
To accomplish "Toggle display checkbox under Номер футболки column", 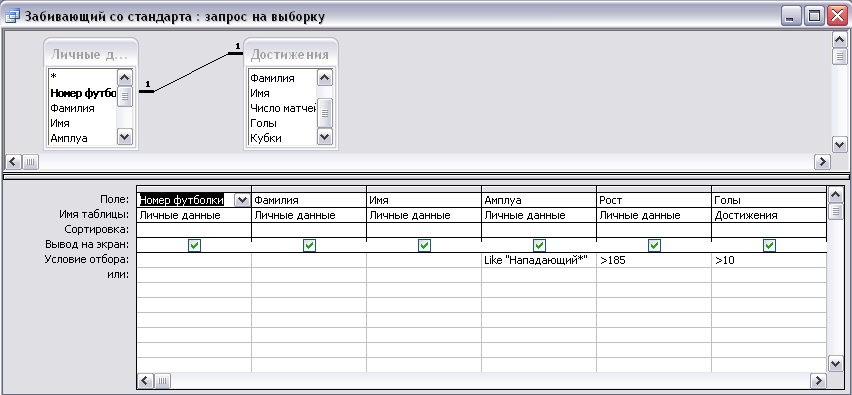I will [x=194, y=246].
